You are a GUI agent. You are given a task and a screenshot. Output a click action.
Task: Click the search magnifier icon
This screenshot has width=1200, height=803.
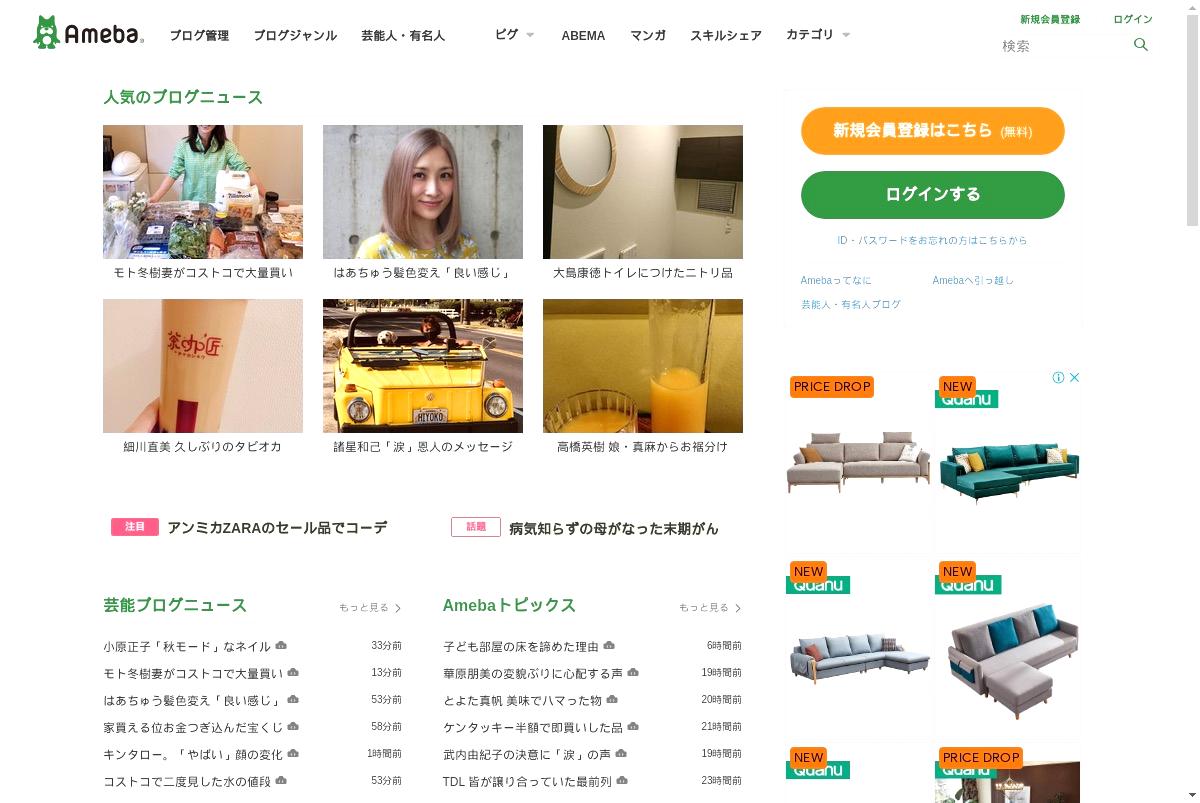[x=1141, y=45]
